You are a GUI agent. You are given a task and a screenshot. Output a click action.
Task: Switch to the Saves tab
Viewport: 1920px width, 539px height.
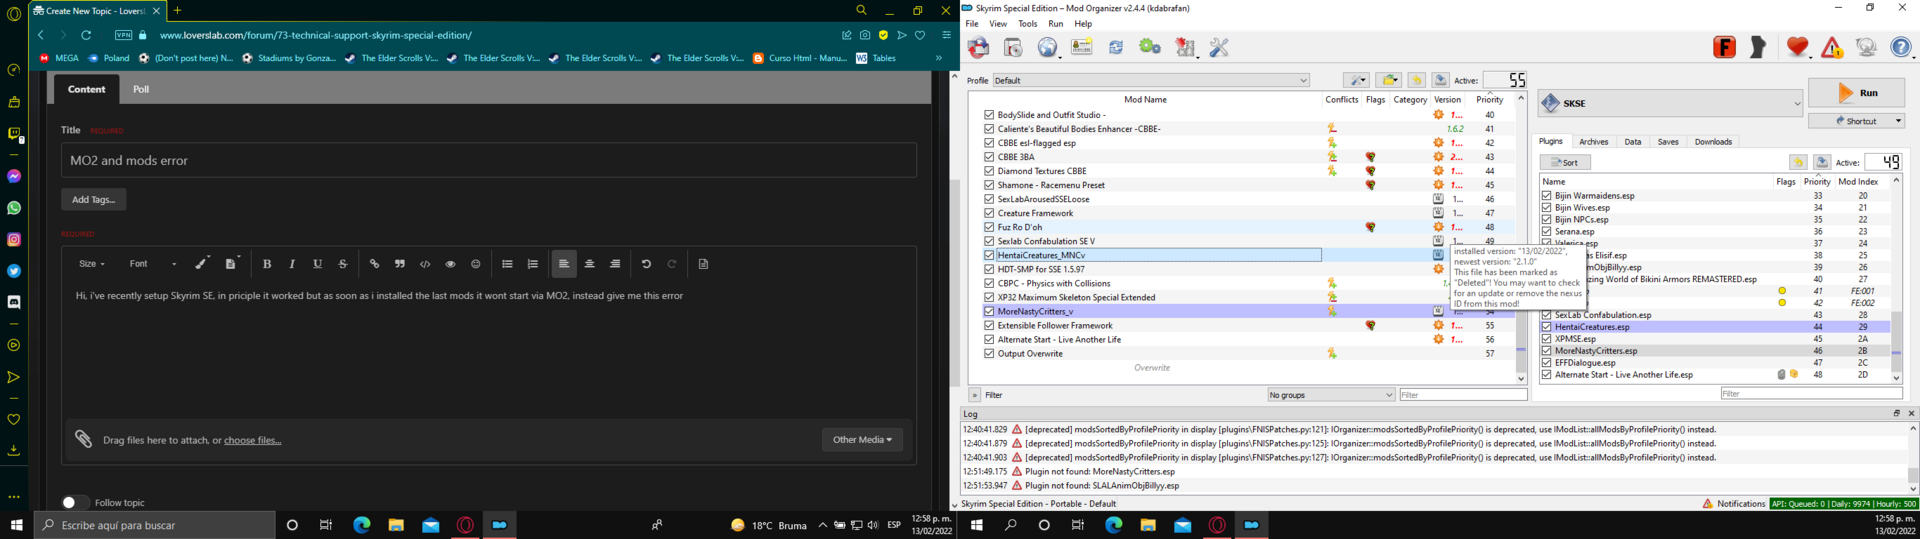point(1668,142)
